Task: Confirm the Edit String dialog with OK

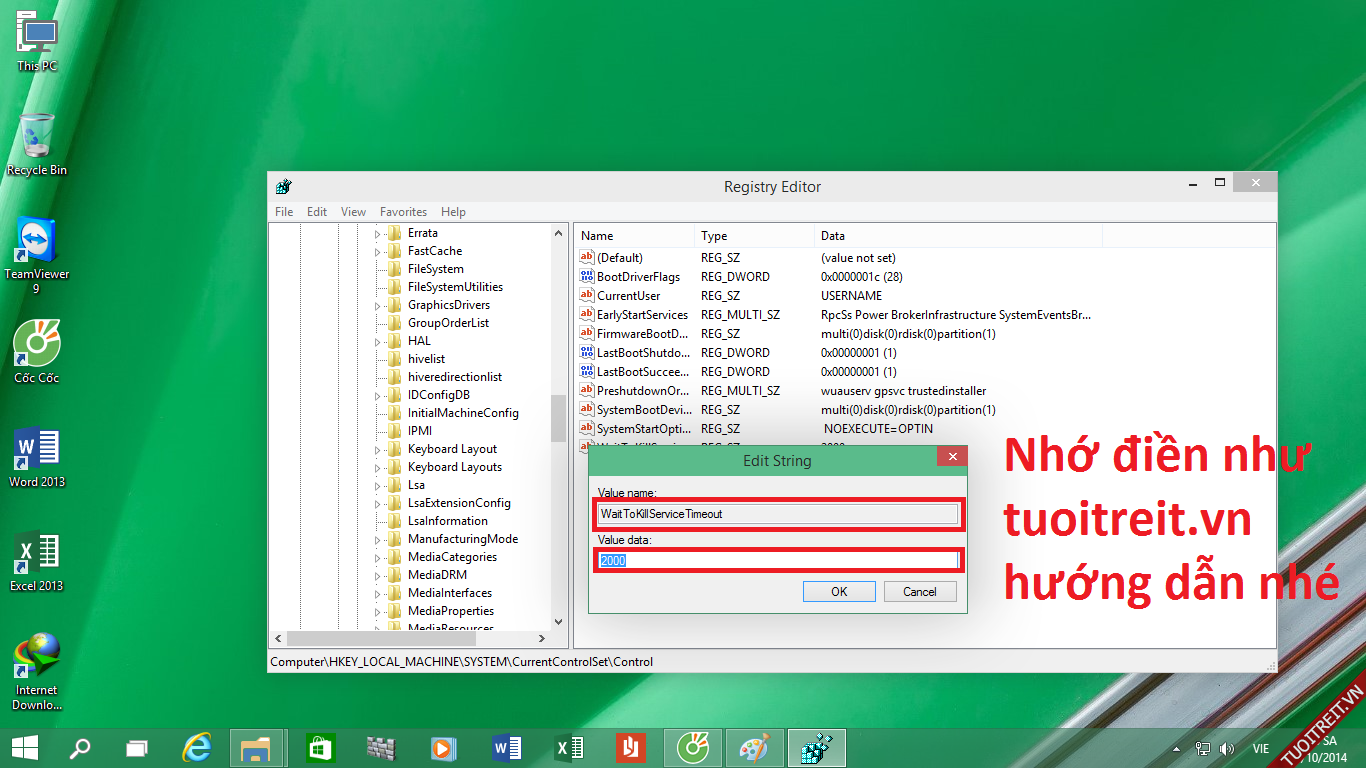Action: tap(839, 592)
